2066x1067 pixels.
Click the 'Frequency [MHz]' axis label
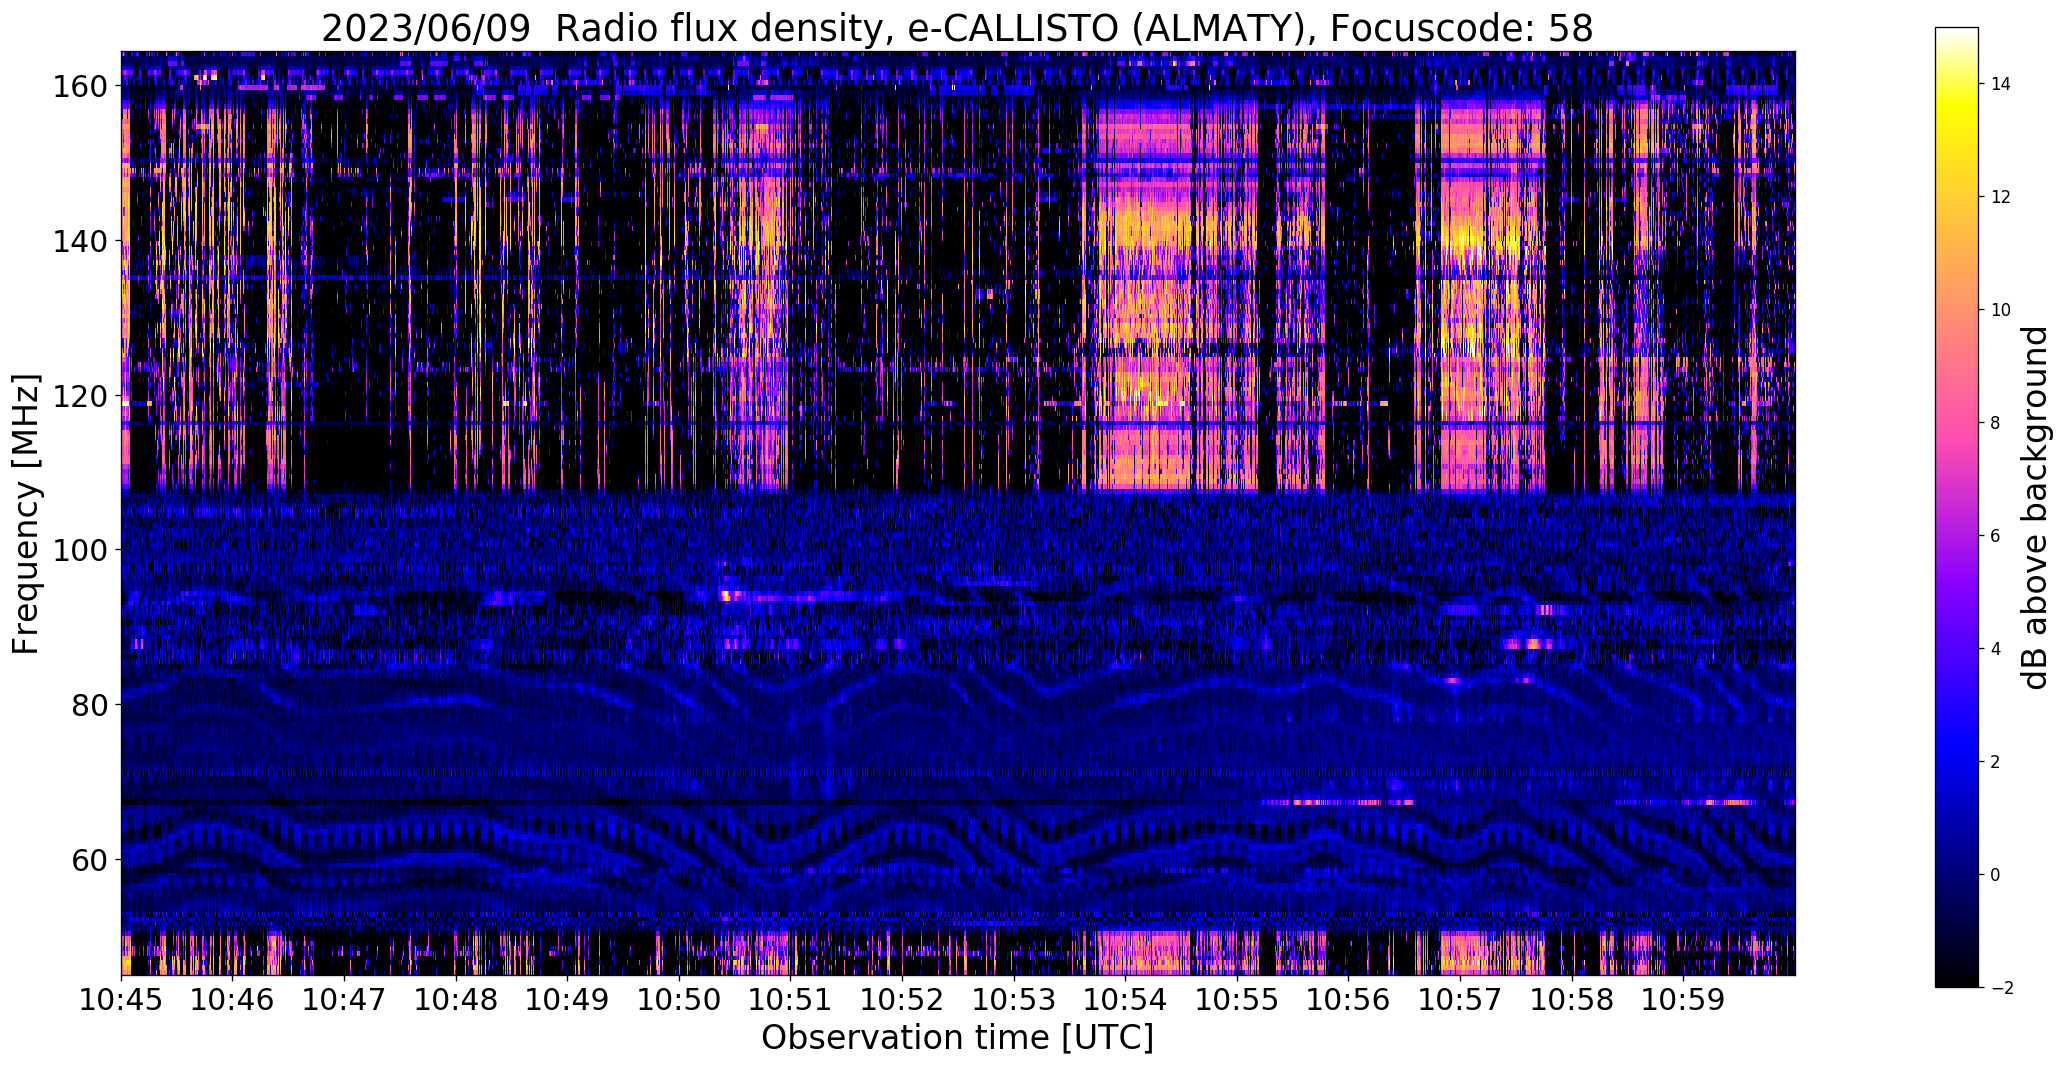coord(26,513)
